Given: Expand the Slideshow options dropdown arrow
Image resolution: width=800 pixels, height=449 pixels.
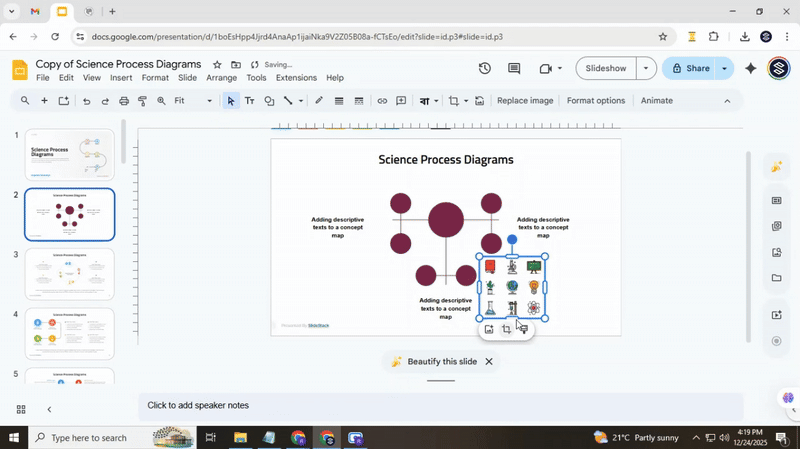Looking at the screenshot, I should (646, 69).
